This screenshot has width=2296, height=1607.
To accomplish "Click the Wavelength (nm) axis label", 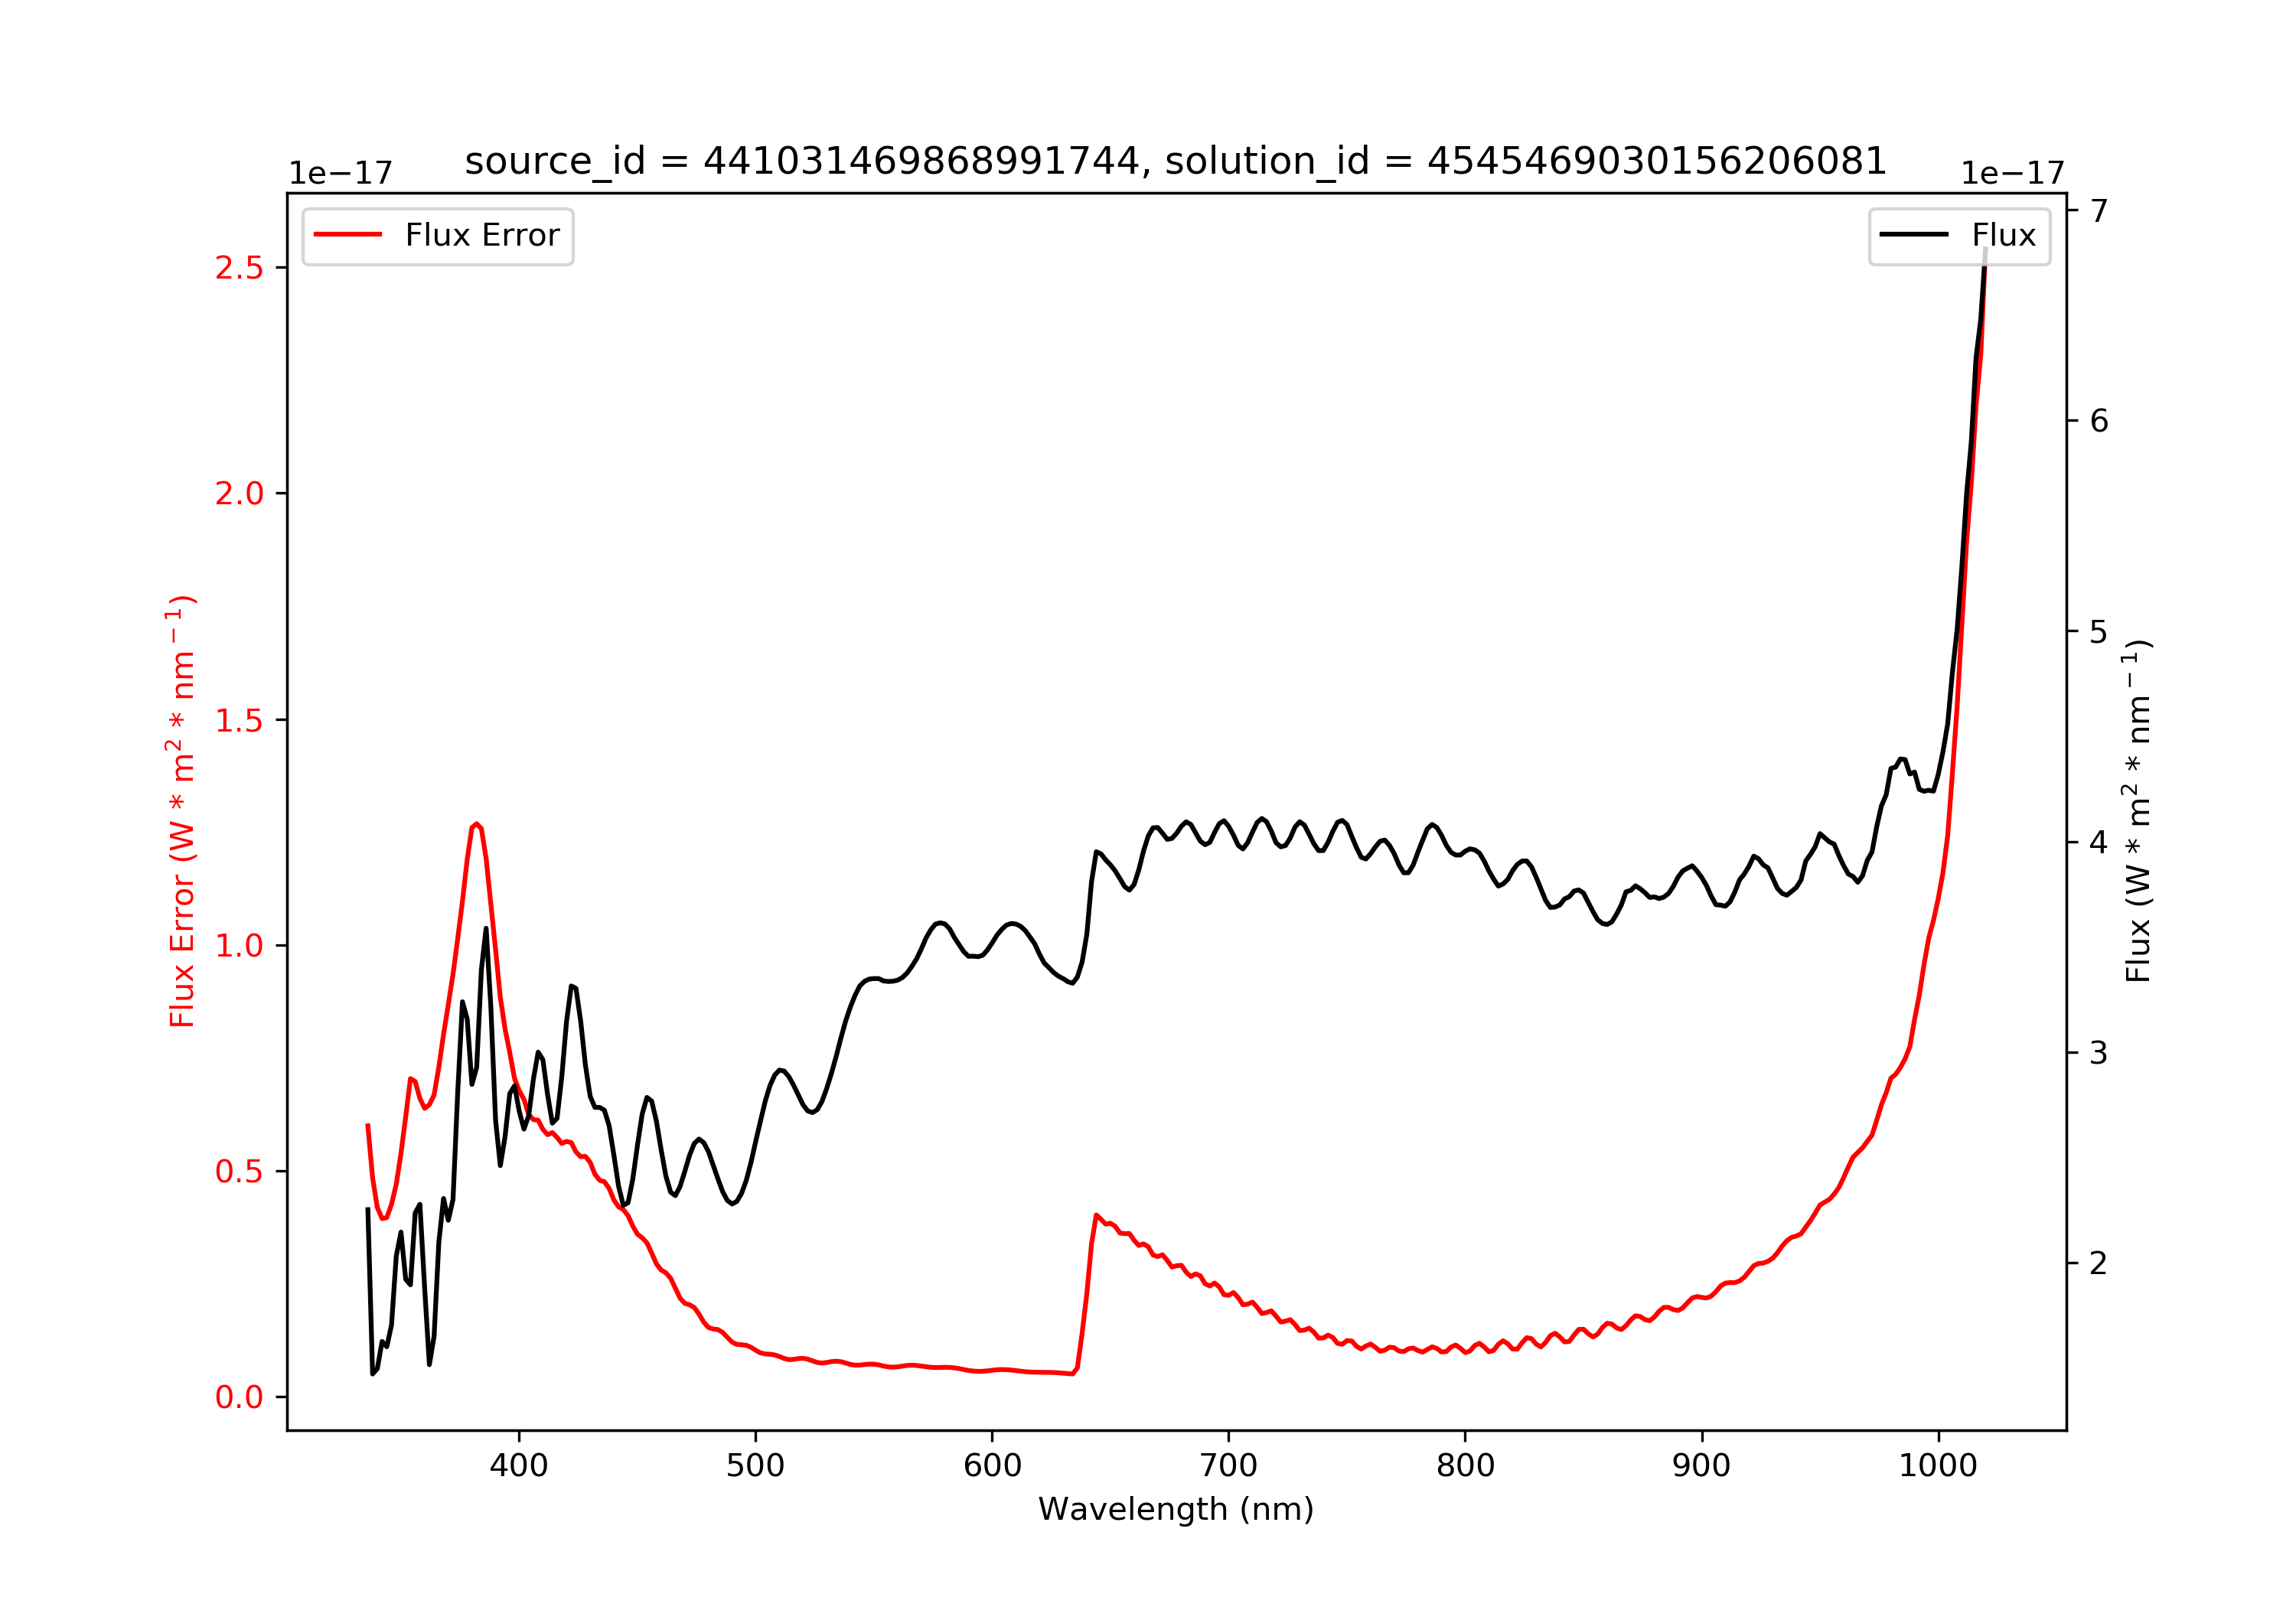I will click(1176, 1509).
